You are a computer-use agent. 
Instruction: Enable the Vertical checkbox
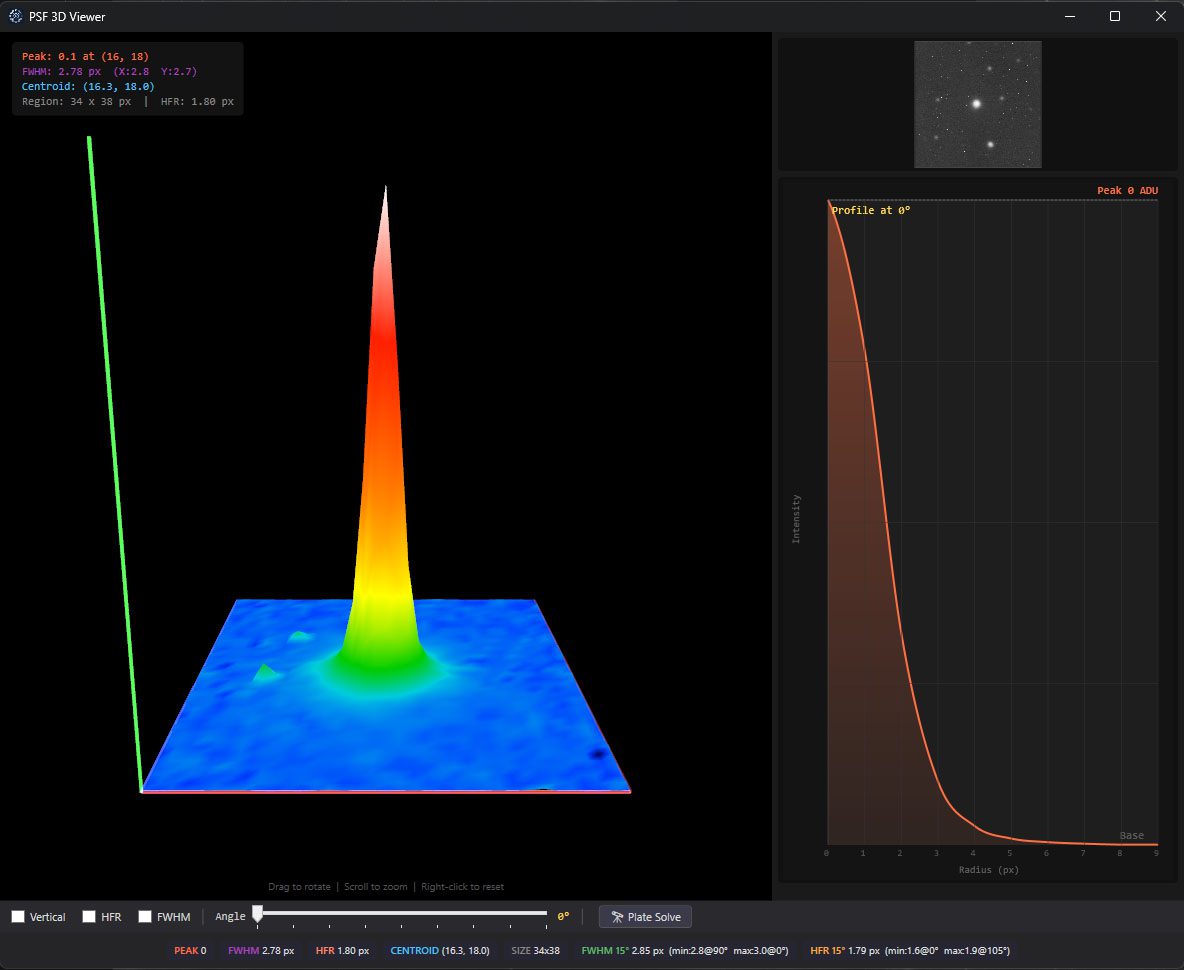click(x=18, y=917)
